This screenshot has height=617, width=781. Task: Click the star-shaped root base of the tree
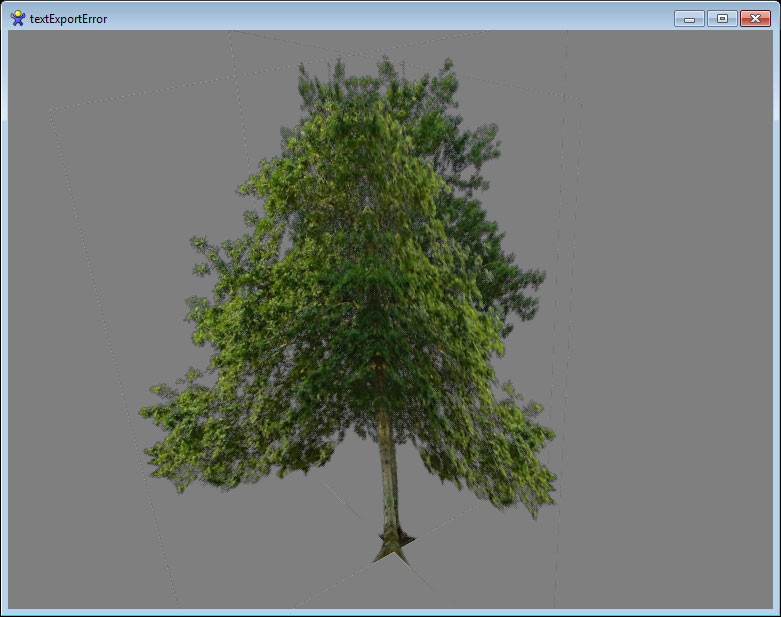point(393,545)
